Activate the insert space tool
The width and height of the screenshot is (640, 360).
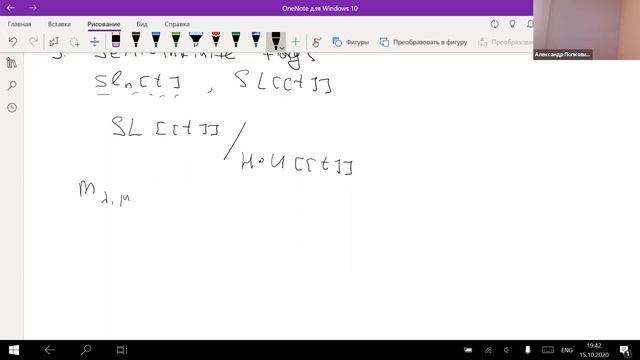(95, 42)
